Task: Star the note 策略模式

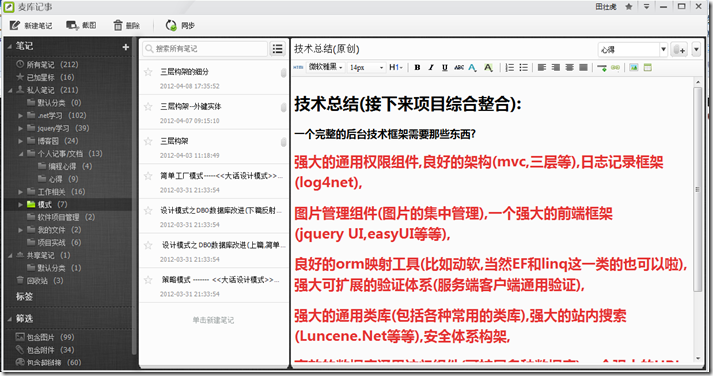Action: (x=148, y=280)
